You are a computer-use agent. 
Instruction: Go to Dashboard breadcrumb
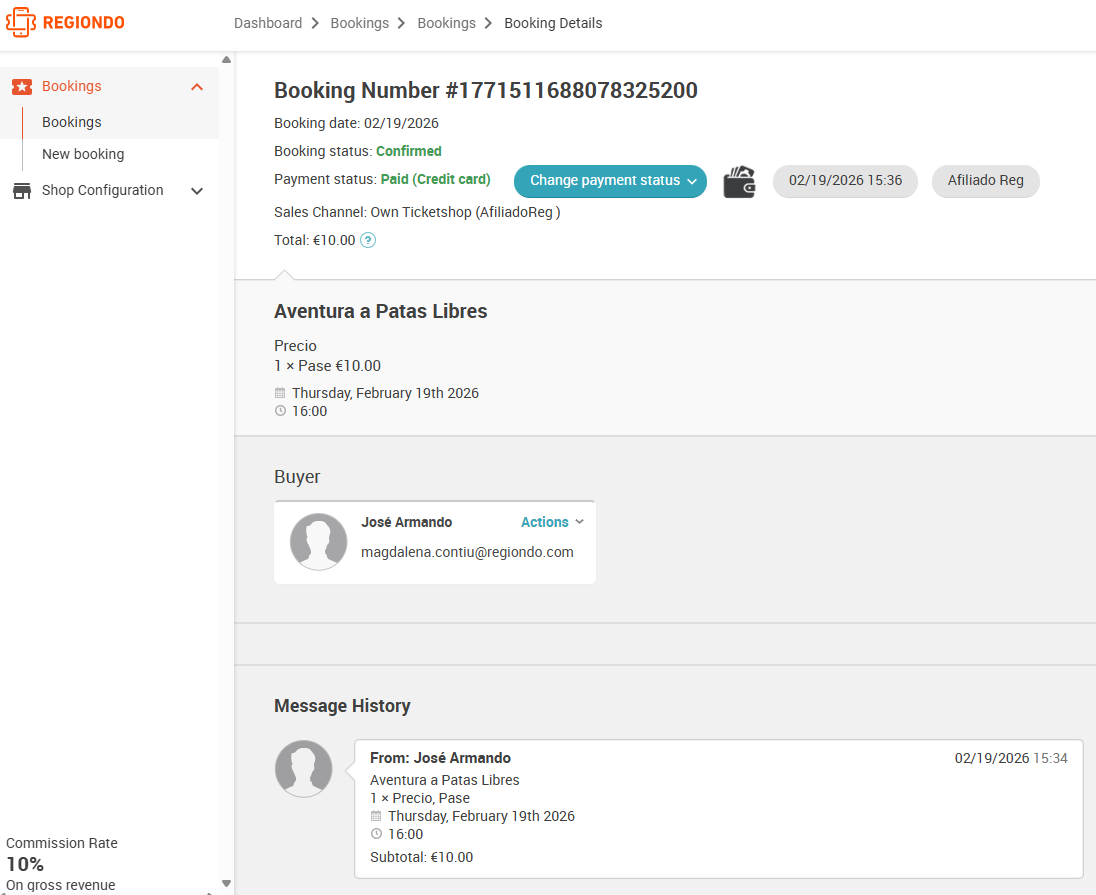click(x=268, y=23)
